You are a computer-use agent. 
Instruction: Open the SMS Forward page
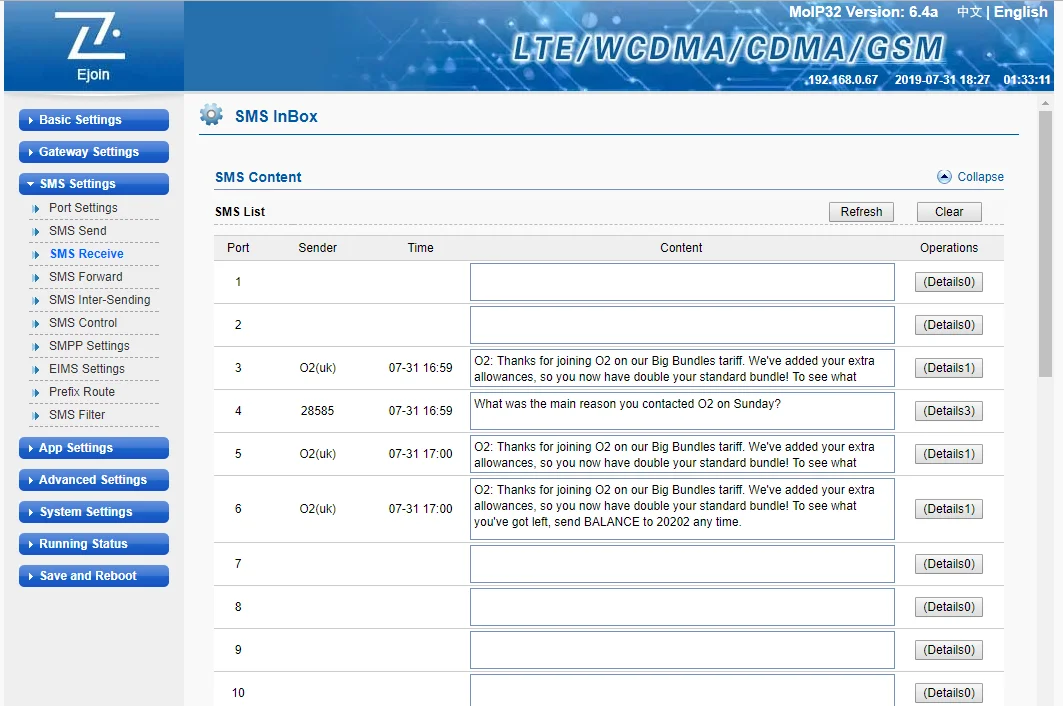(85, 277)
